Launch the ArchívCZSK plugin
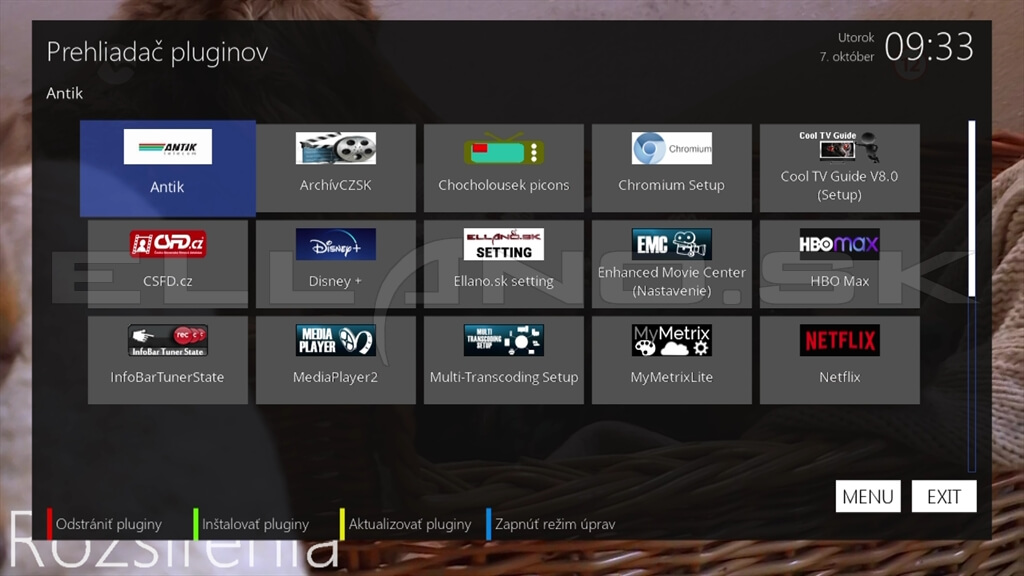Viewport: 1024px width, 576px height. [x=335, y=168]
